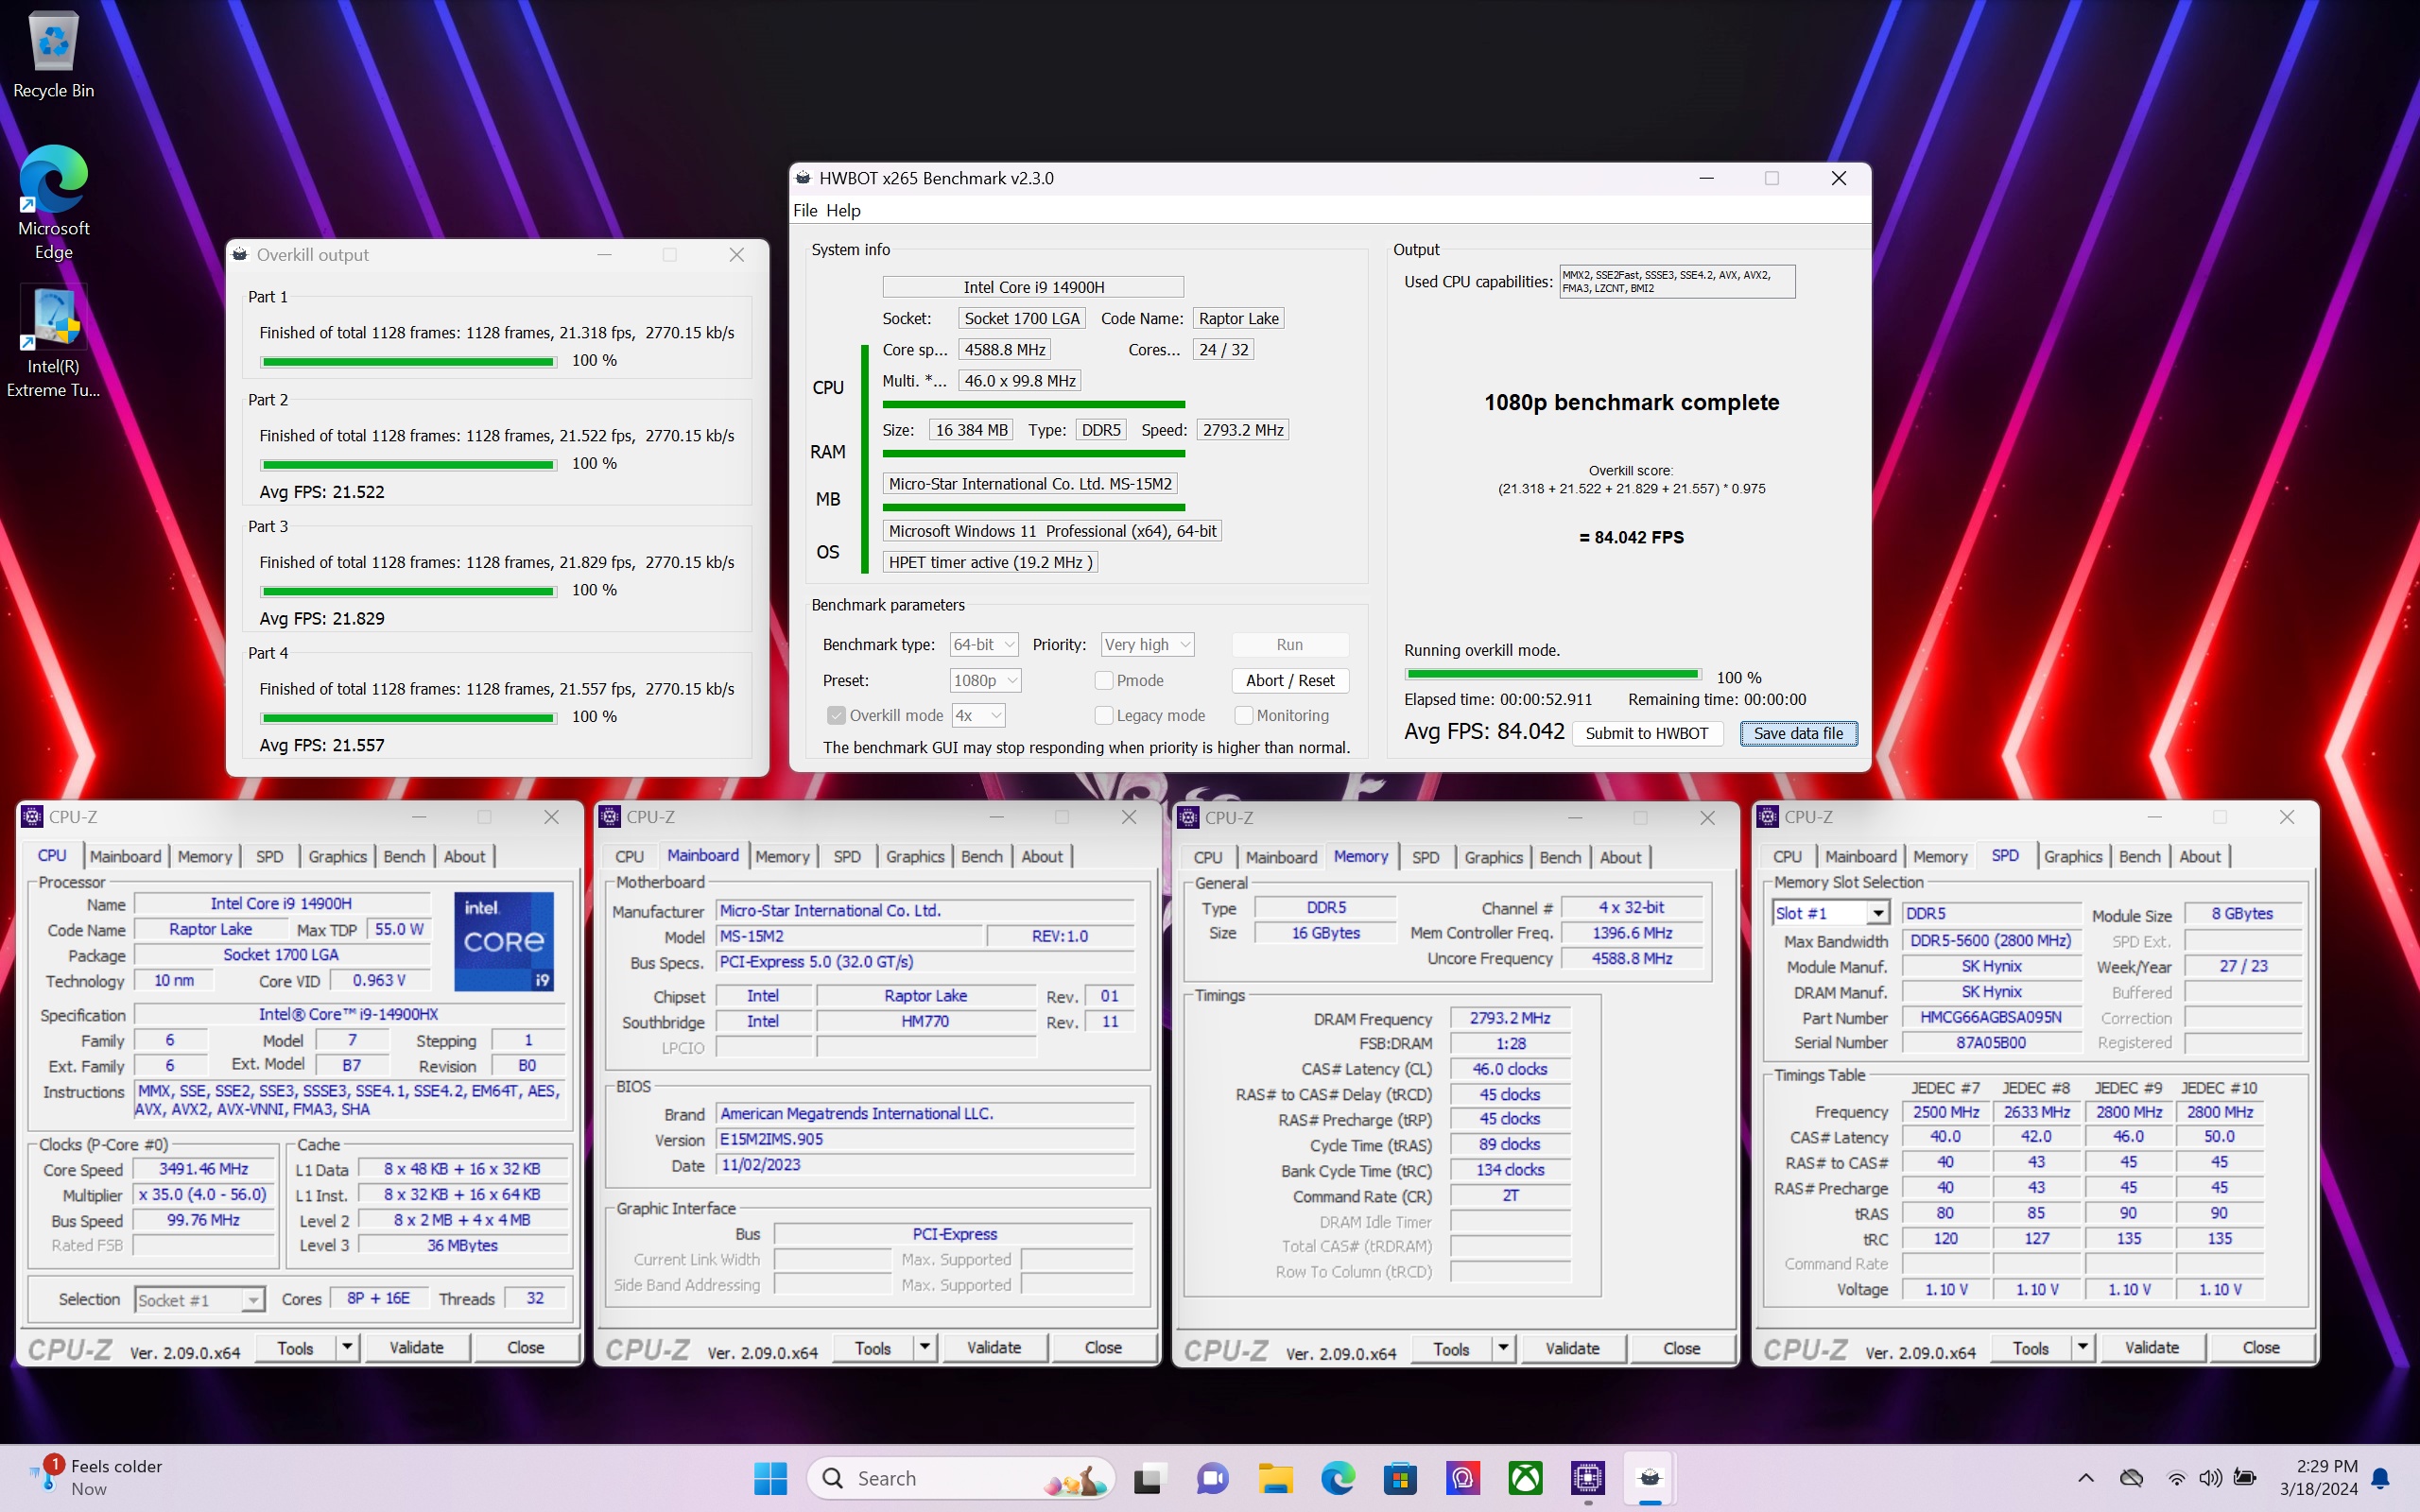
Task: Open the Xbox app on the taskbar
Action: (1526, 1478)
